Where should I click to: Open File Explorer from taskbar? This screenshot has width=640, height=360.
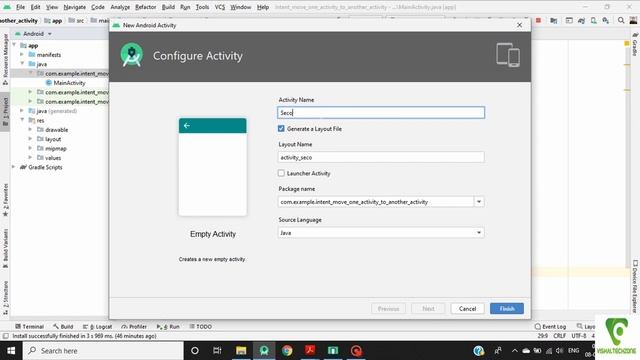pyautogui.click(x=241, y=351)
